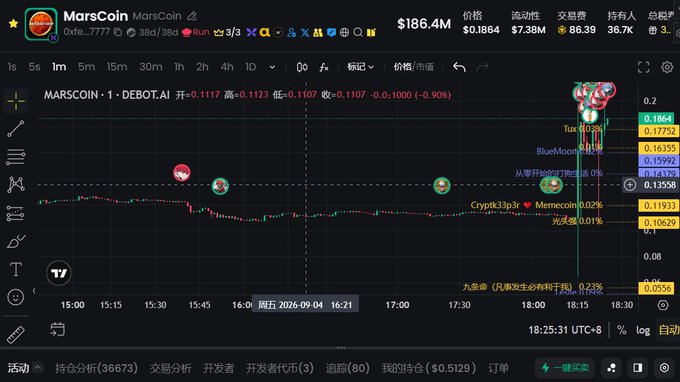Viewport: 680px width, 382px height.
Task: Open timezone 18:25:31 UTC+8 selector
Action: coord(565,330)
